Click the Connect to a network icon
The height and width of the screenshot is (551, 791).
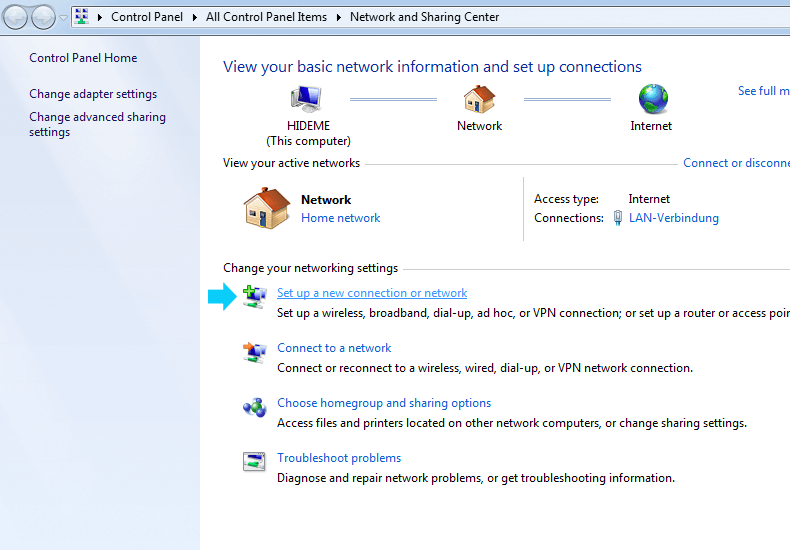(255, 352)
